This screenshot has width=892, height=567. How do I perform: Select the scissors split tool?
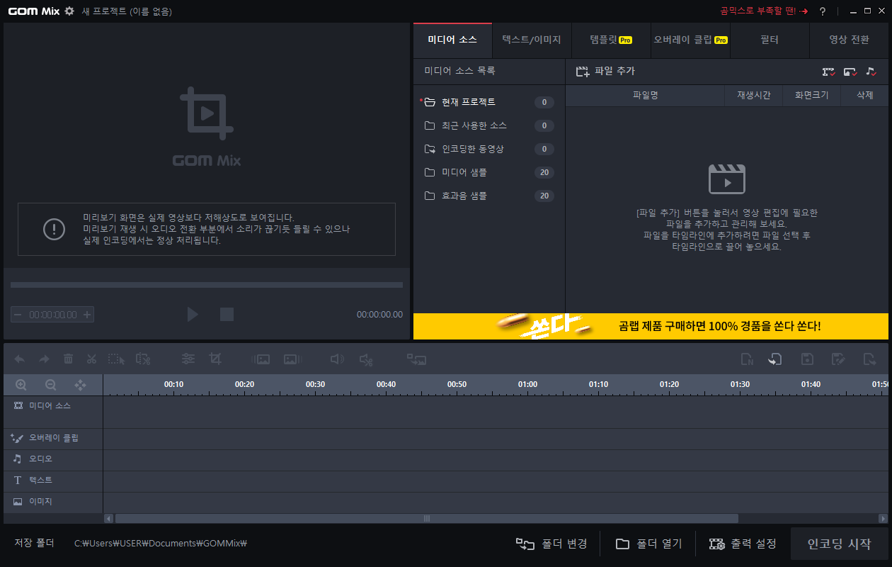(92, 359)
